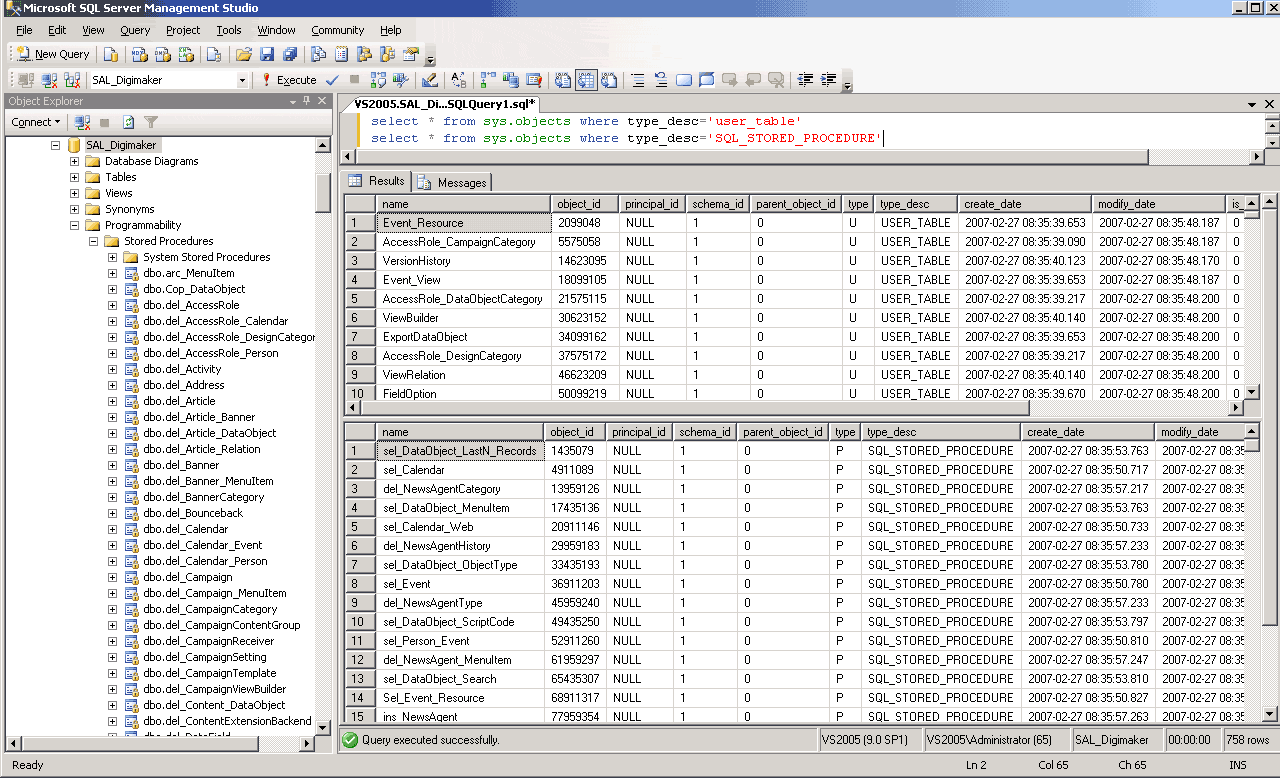Collapse the Programmability folder
The height and width of the screenshot is (778, 1280).
coord(75,225)
